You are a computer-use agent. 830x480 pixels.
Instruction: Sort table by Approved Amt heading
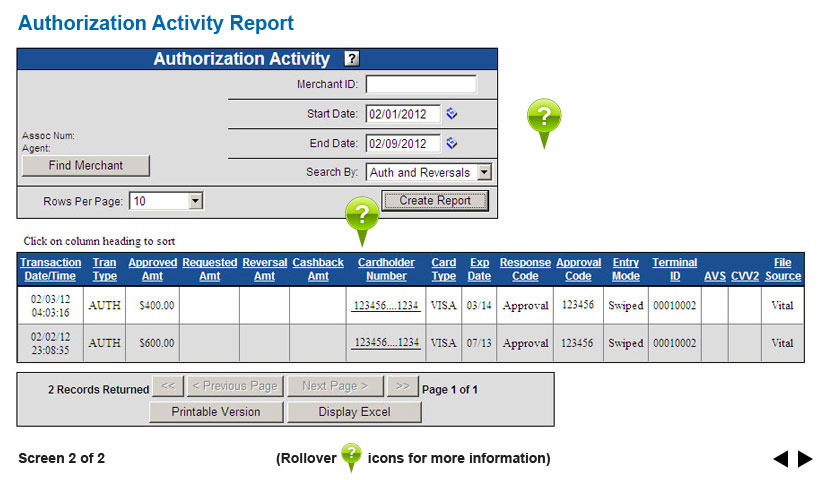coord(153,269)
